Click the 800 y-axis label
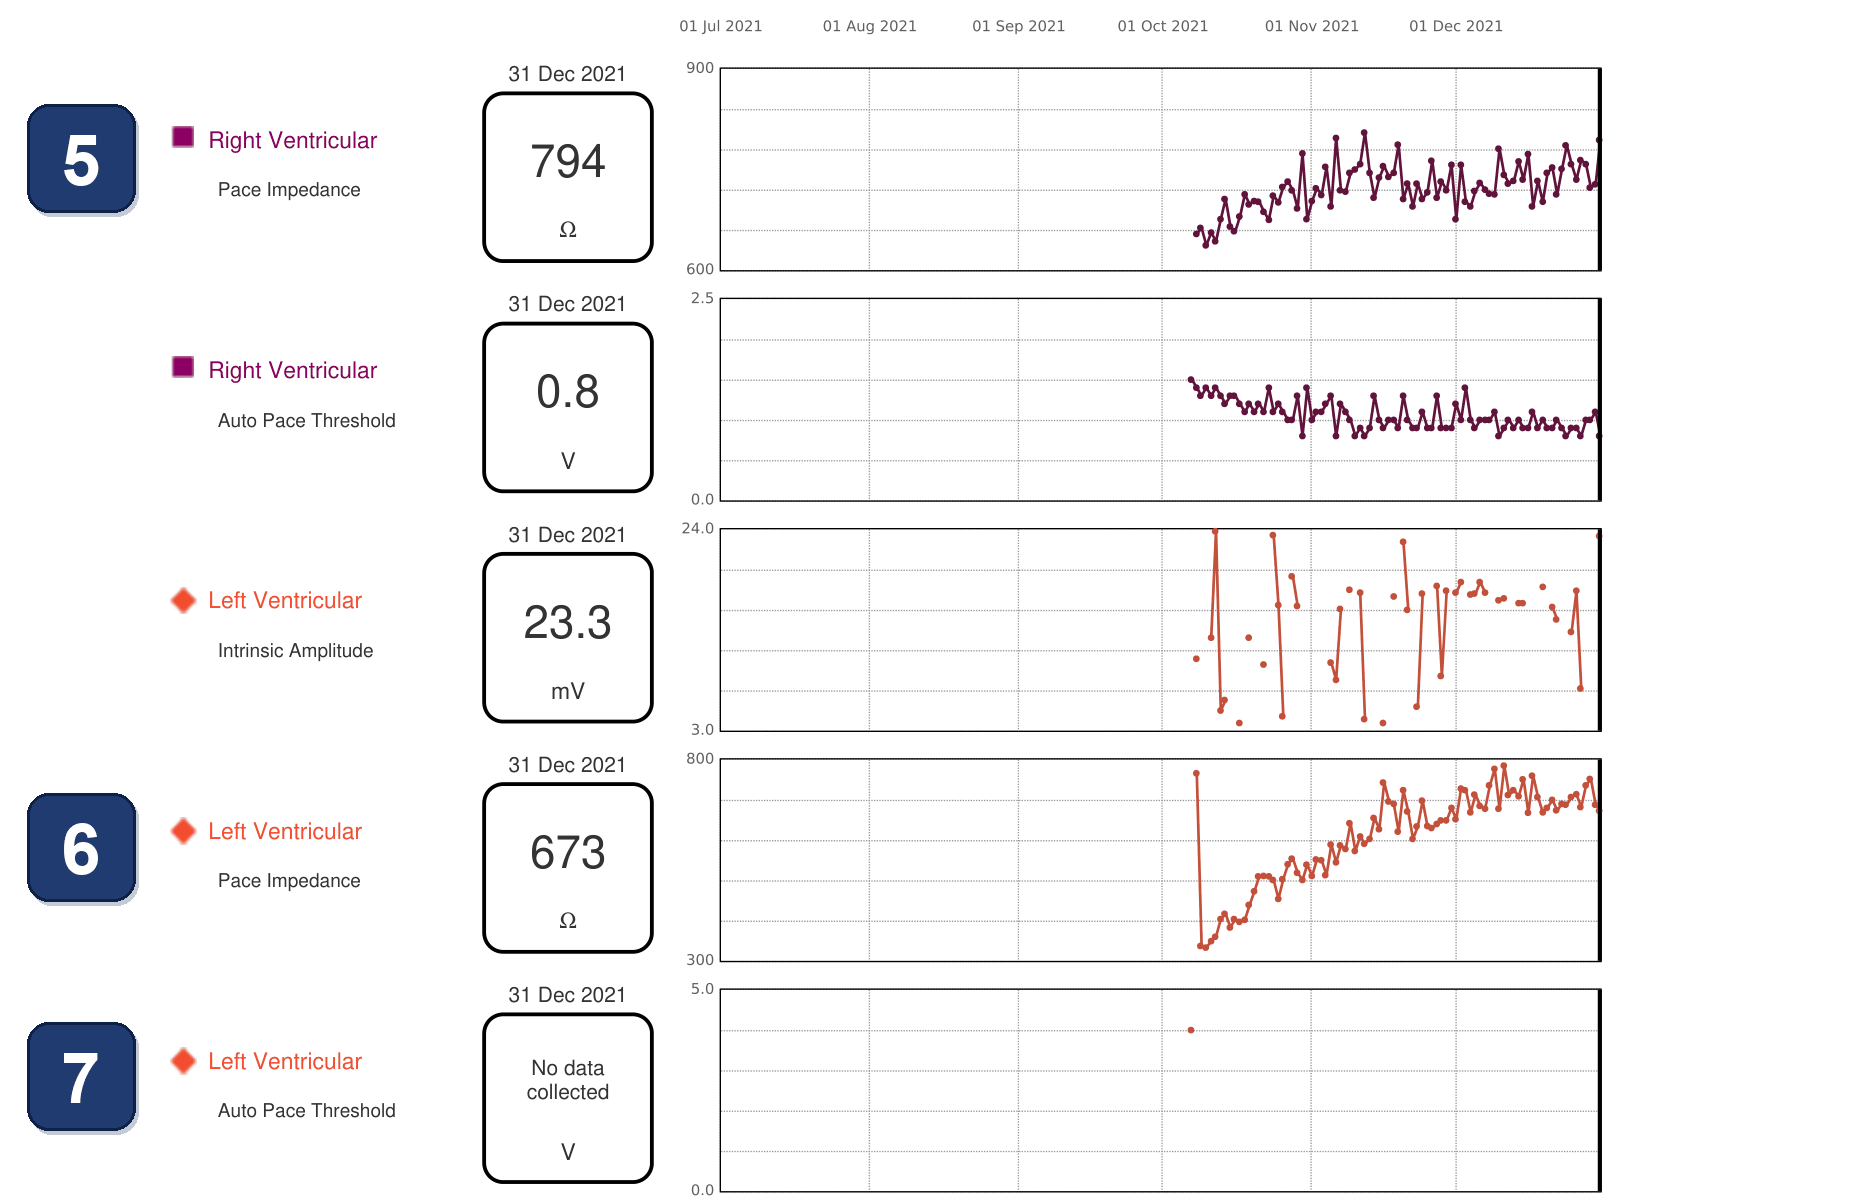This screenshot has height=1203, width=1875. tap(700, 758)
